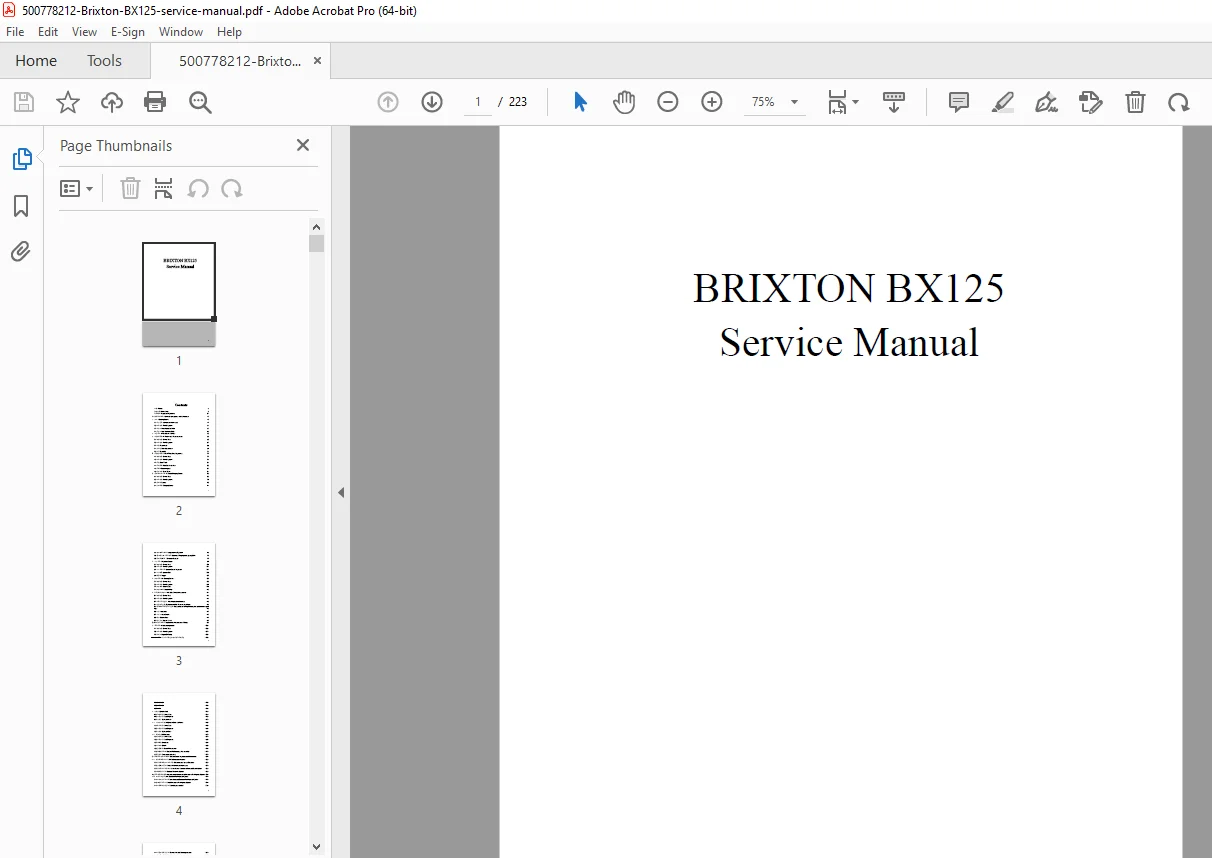The height and width of the screenshot is (858, 1212).
Task: Click the Edit PDF stamp icon
Action: tap(1091, 102)
